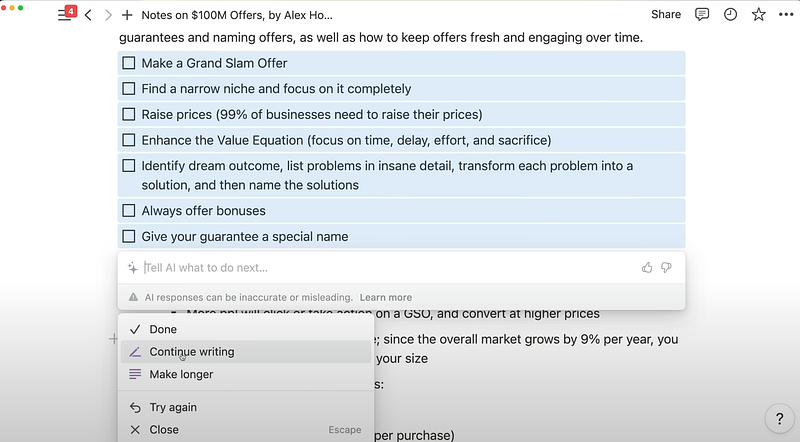800x442 pixels.
Task: View page history clock icon
Action: pos(730,15)
